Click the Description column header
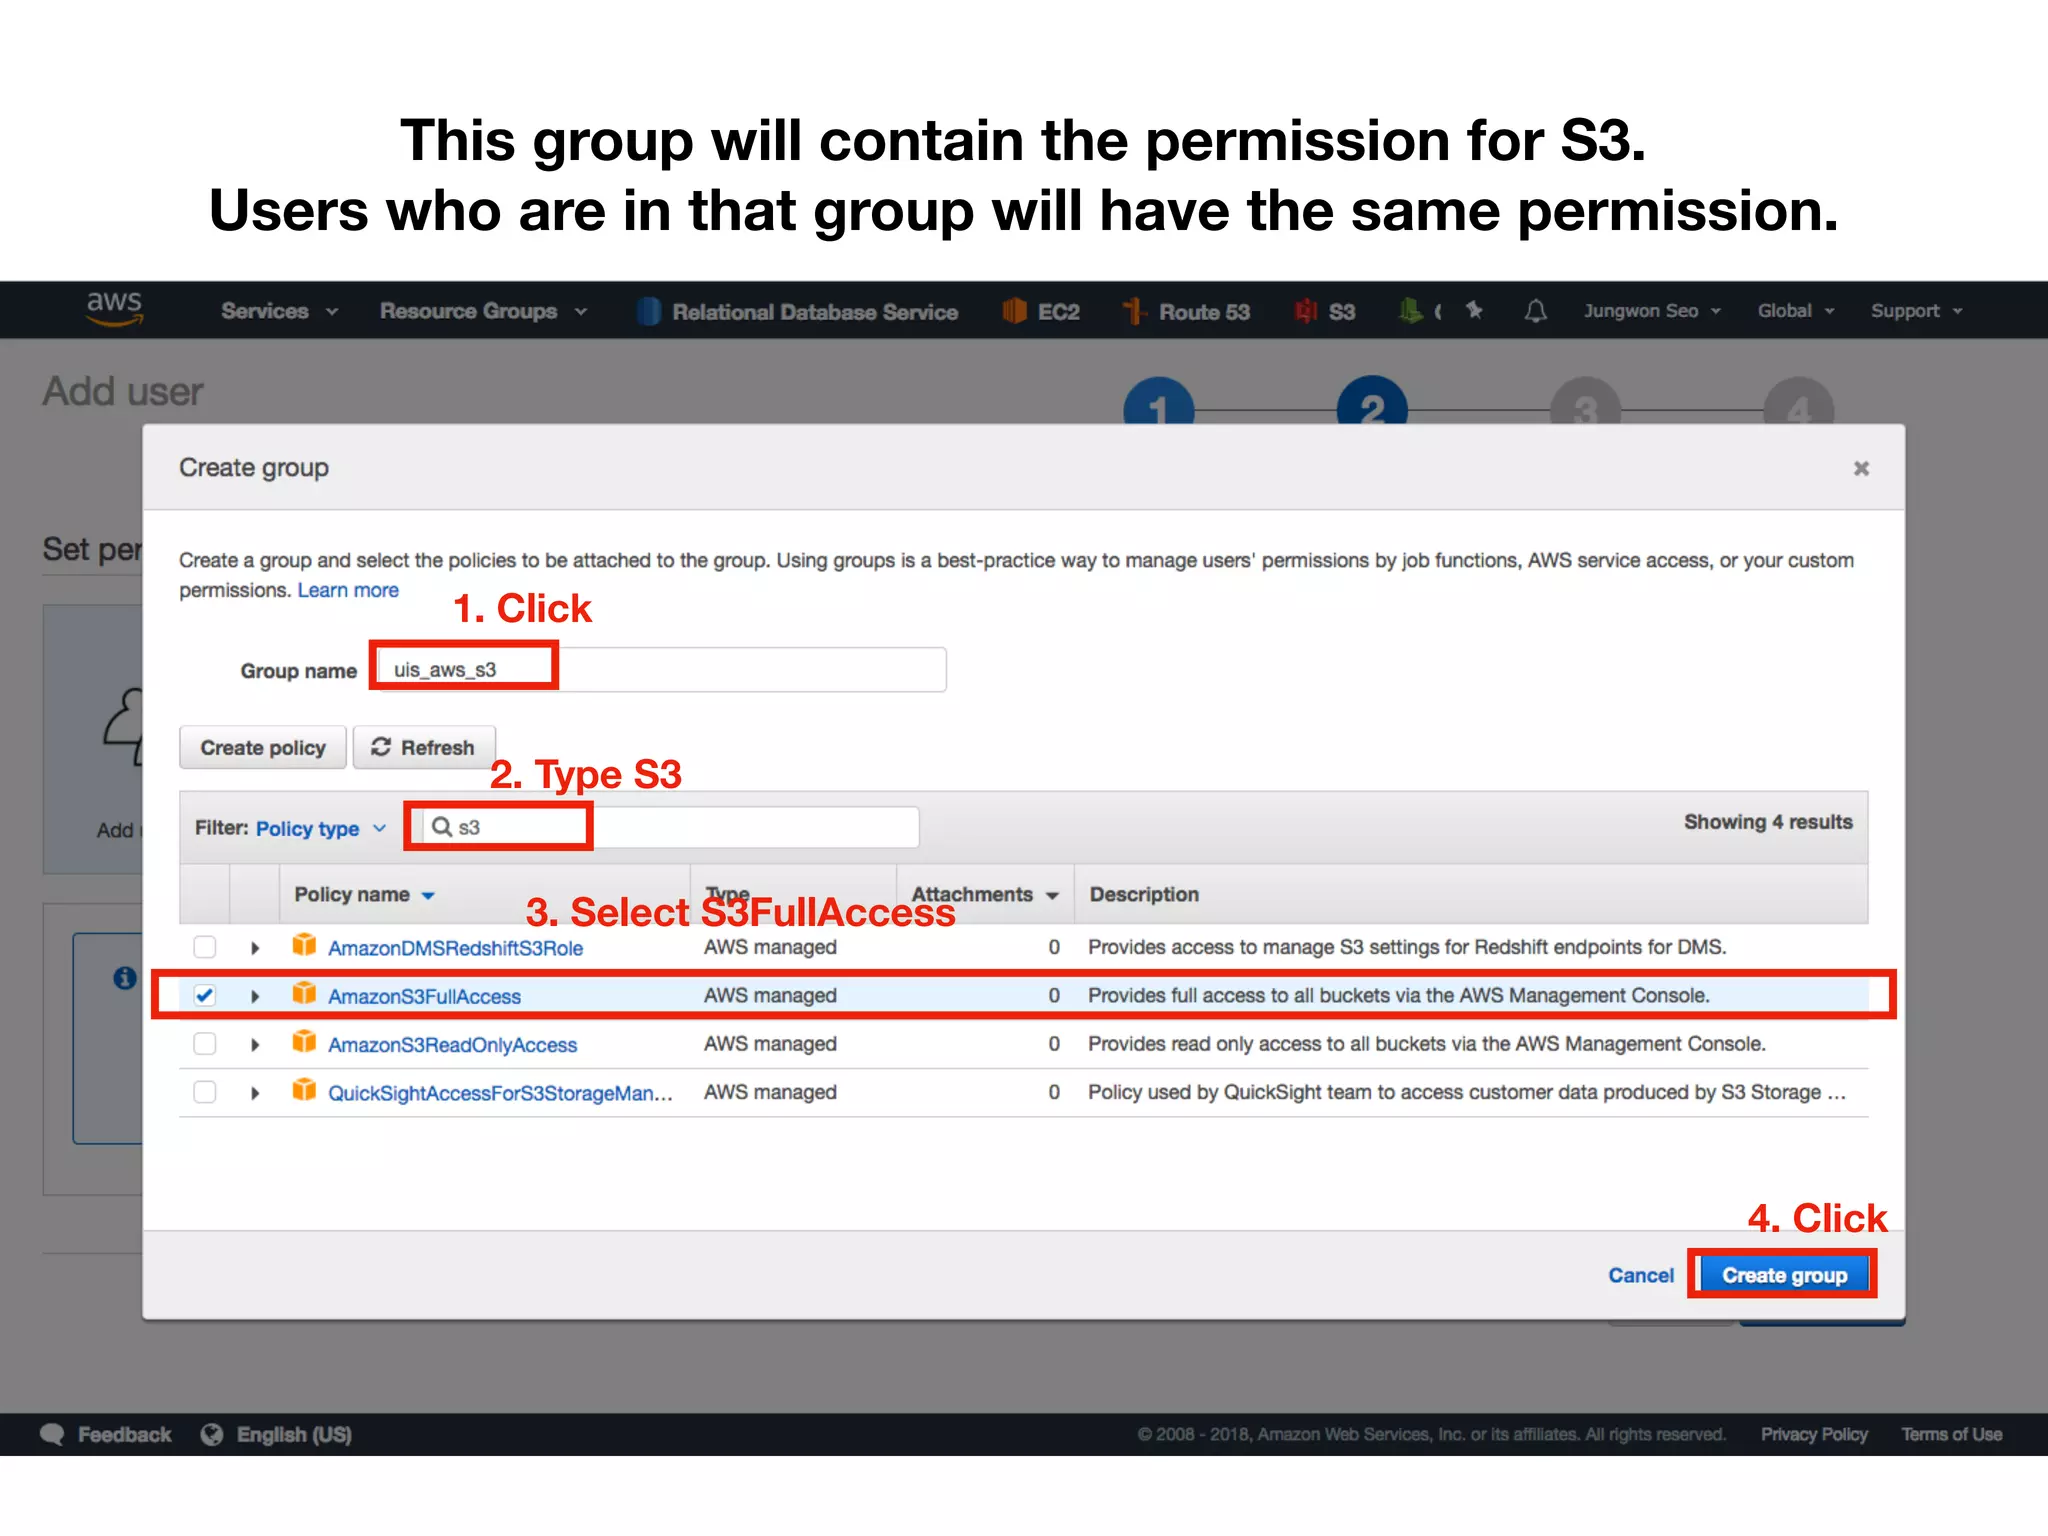 [x=1144, y=894]
